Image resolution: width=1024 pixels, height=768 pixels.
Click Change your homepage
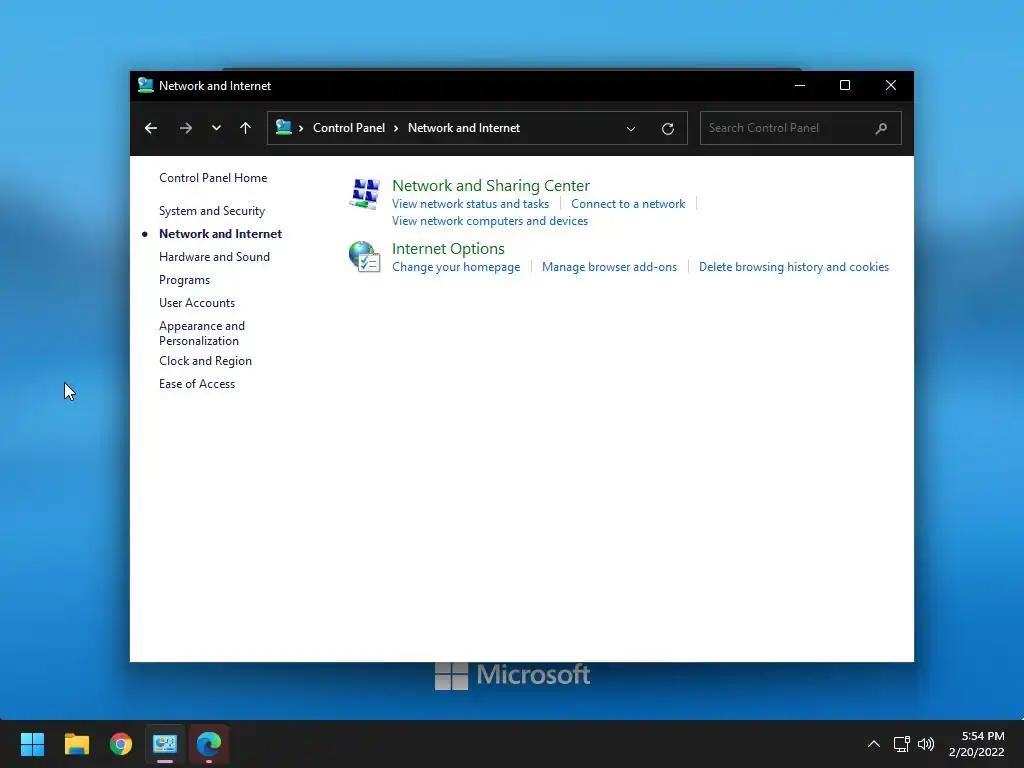[x=456, y=267]
